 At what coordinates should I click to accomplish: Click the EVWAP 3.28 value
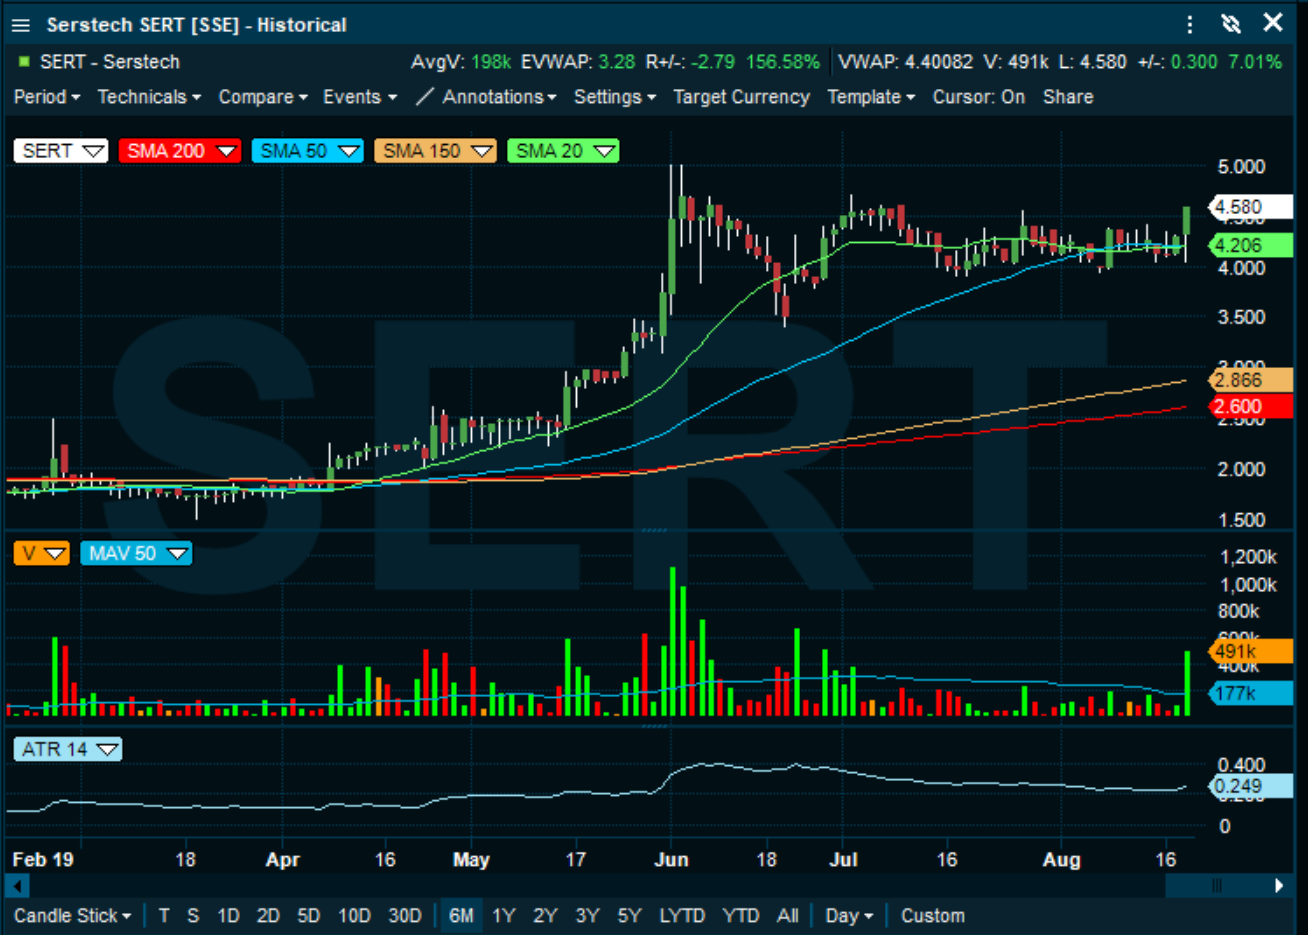(617, 62)
